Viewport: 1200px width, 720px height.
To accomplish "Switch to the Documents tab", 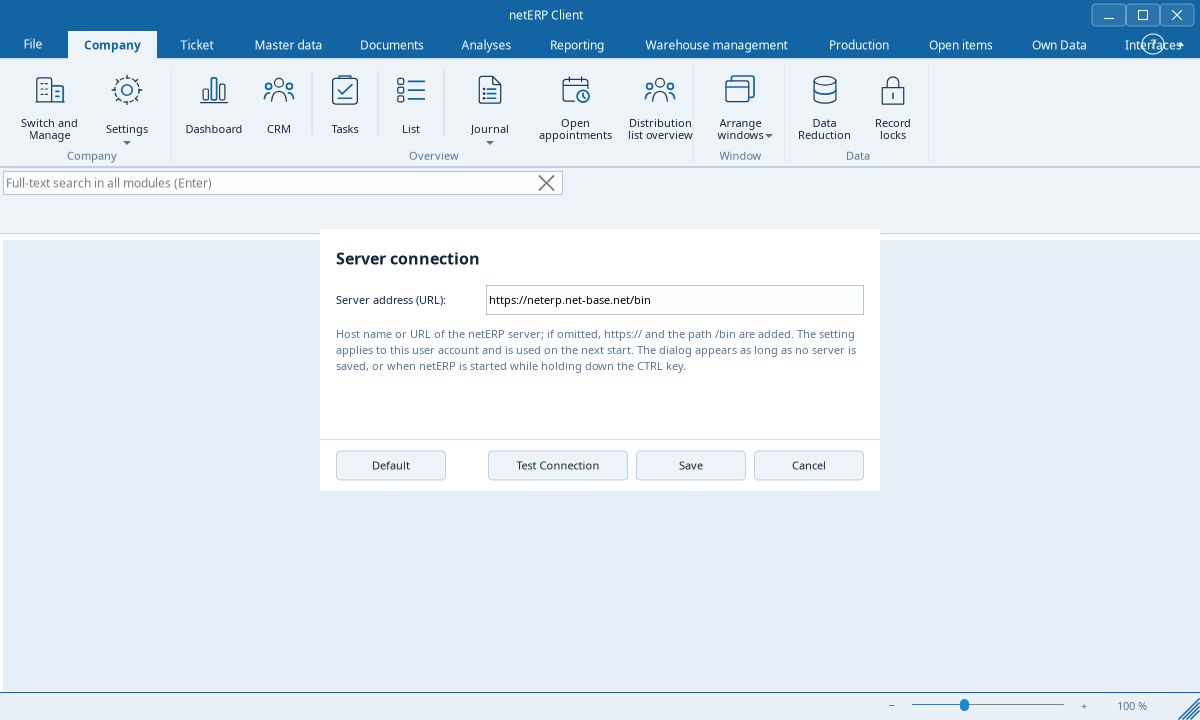I will (392, 45).
